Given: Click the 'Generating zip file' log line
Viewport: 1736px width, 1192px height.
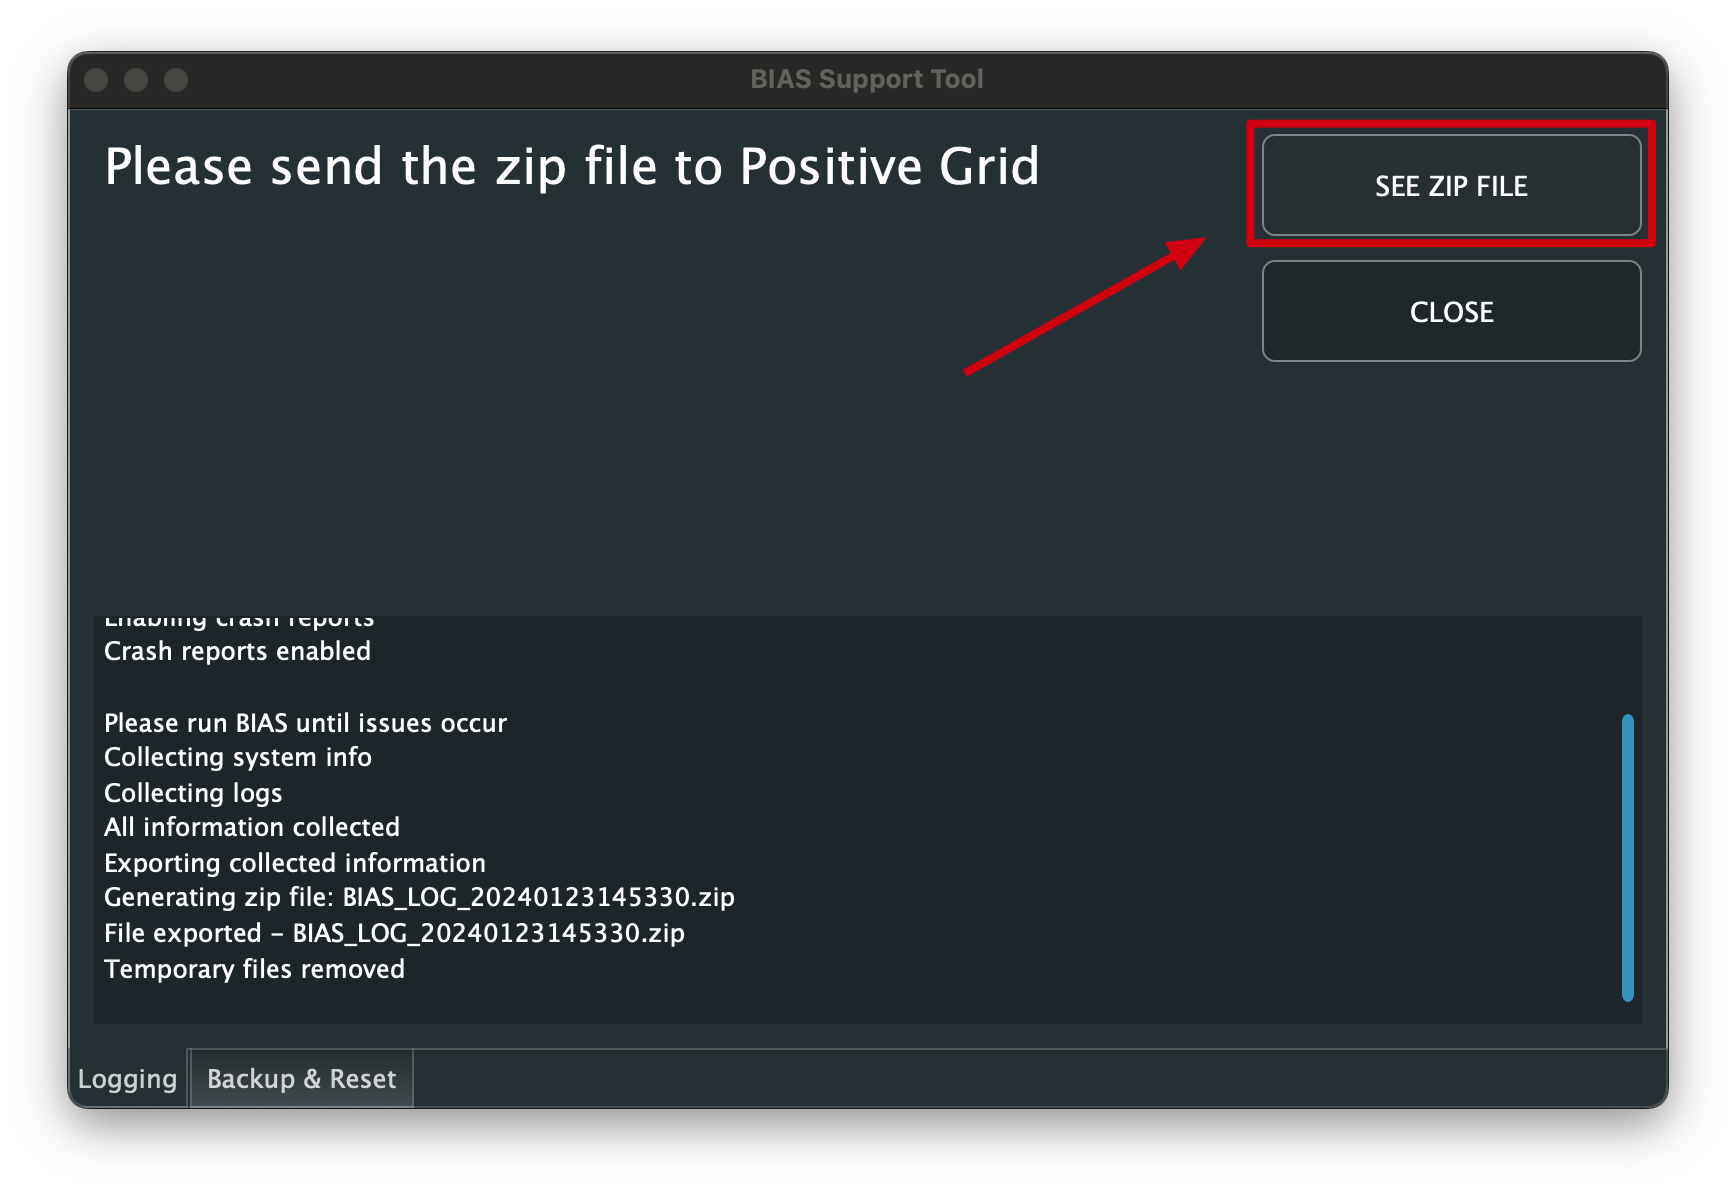Looking at the screenshot, I should [419, 897].
